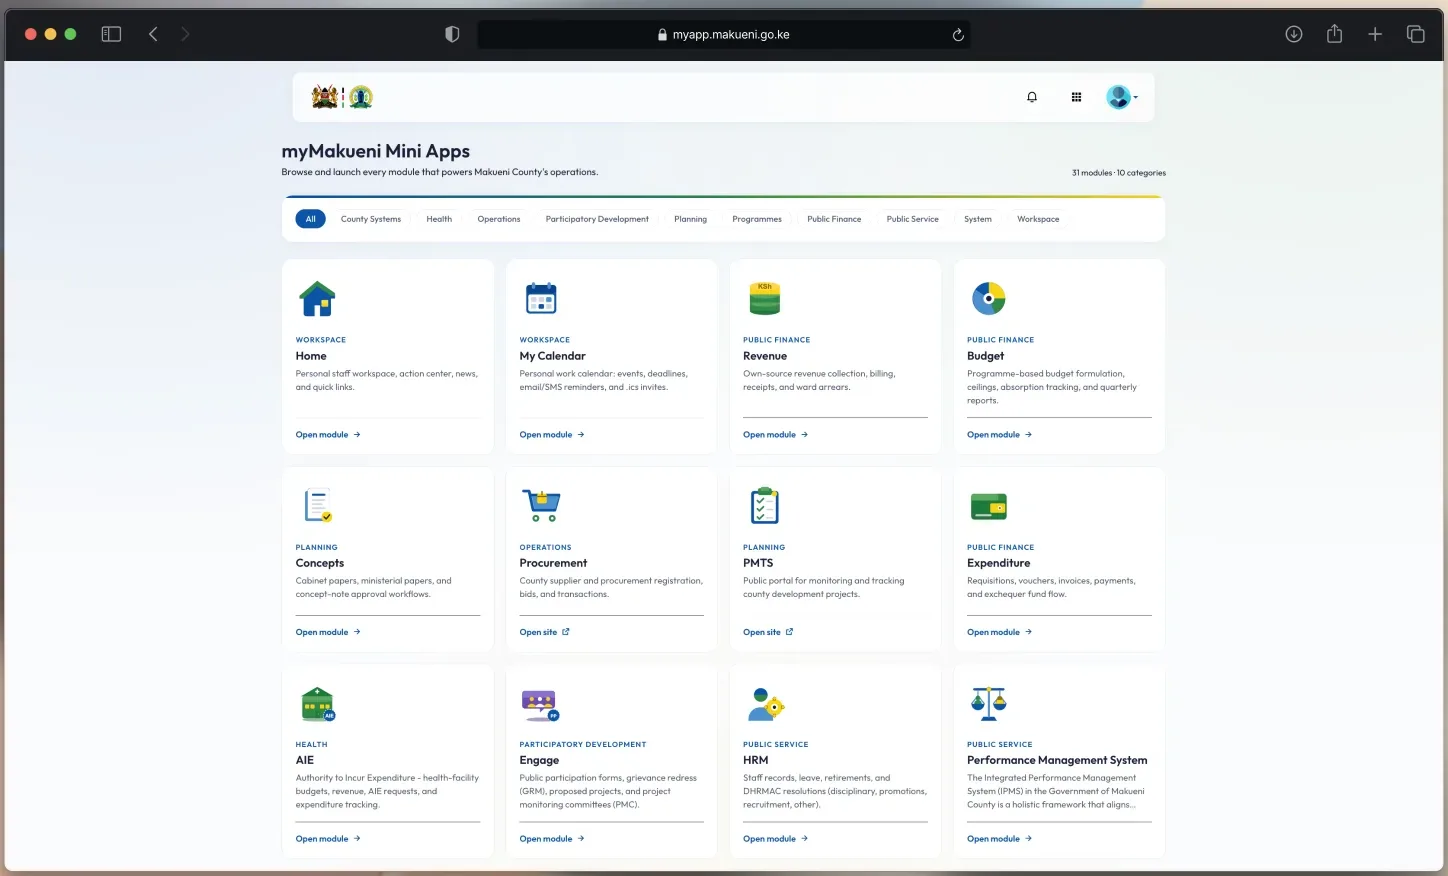Reload the page in Safari
The width and height of the screenshot is (1448, 876).
(x=958, y=35)
